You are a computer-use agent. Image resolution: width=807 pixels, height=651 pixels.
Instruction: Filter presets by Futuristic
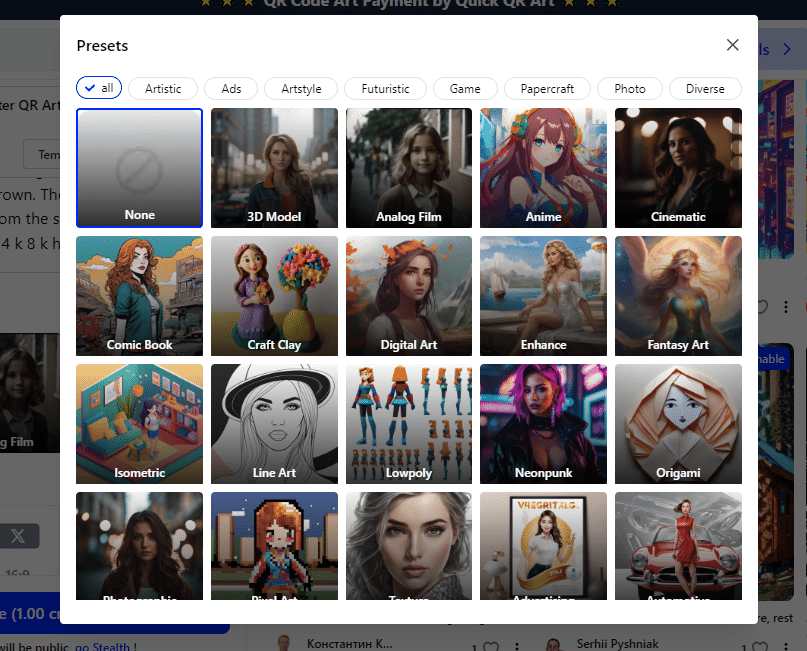(x=385, y=89)
